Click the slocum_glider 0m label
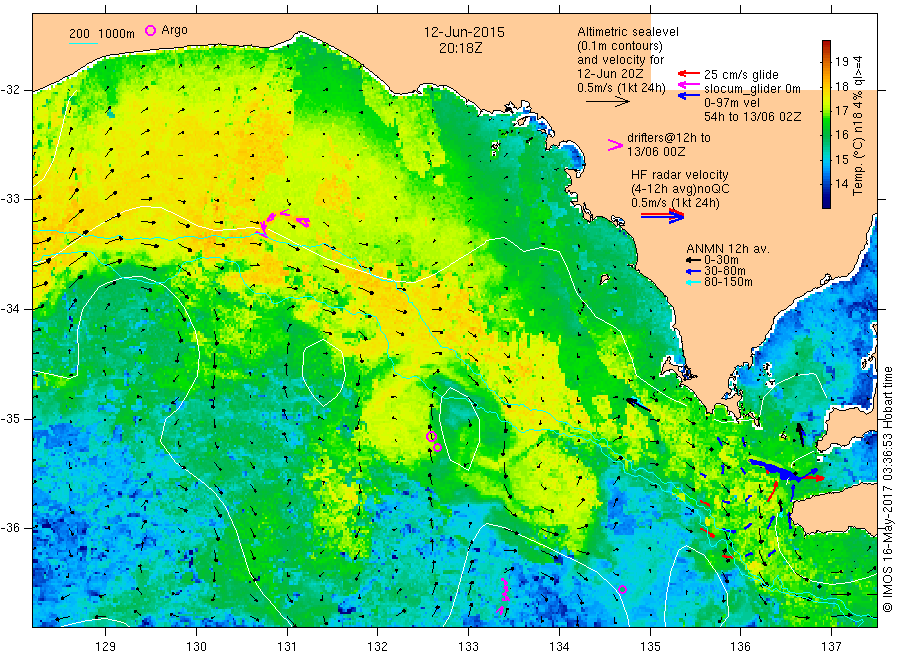This screenshot has height=660, width=900. click(x=752, y=88)
